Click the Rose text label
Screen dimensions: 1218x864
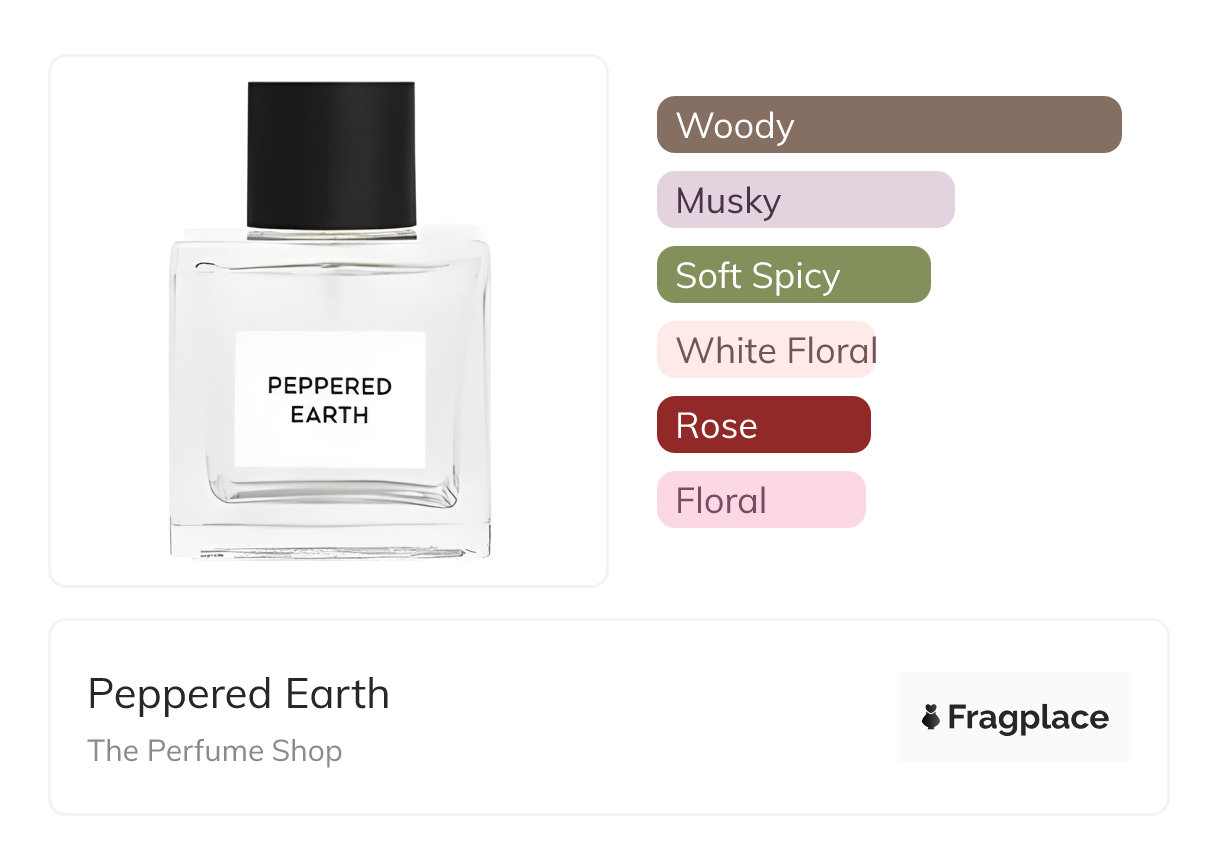pos(717,427)
